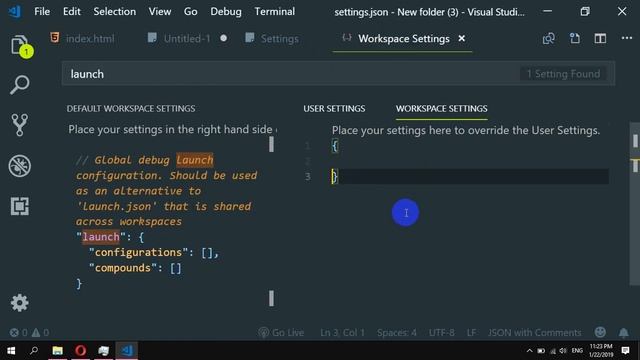640x360 pixels.
Task: Open notifications bell in status bar
Action: (624, 333)
